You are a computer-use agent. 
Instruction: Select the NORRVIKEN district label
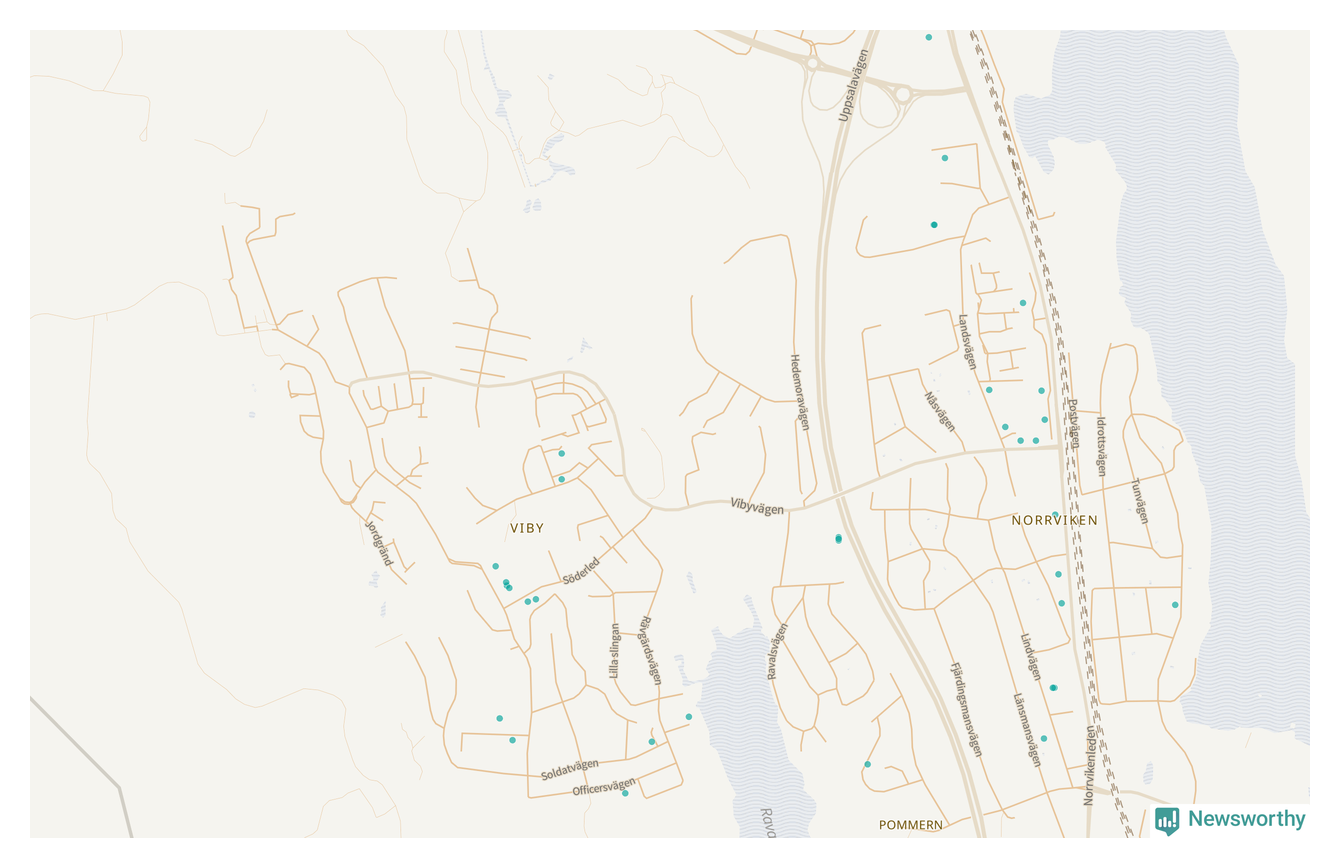[x=1054, y=521]
